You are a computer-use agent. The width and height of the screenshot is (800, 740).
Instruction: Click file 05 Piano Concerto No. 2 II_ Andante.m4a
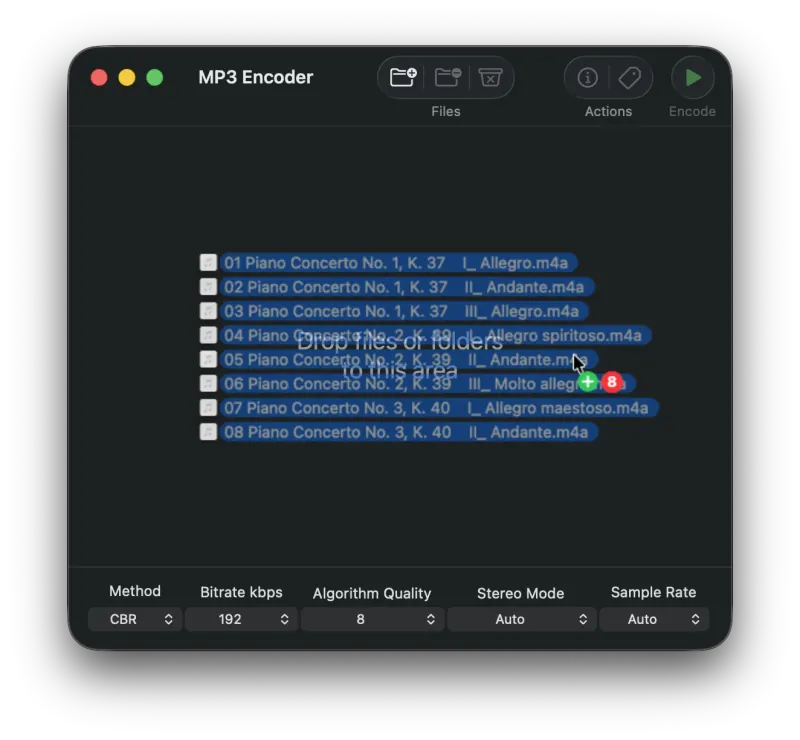point(408,359)
